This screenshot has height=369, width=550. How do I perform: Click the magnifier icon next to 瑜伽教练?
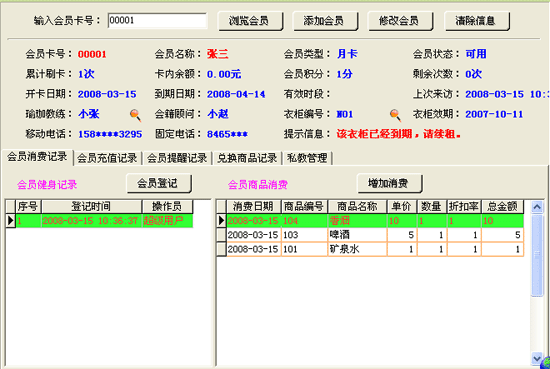[x=135, y=115]
